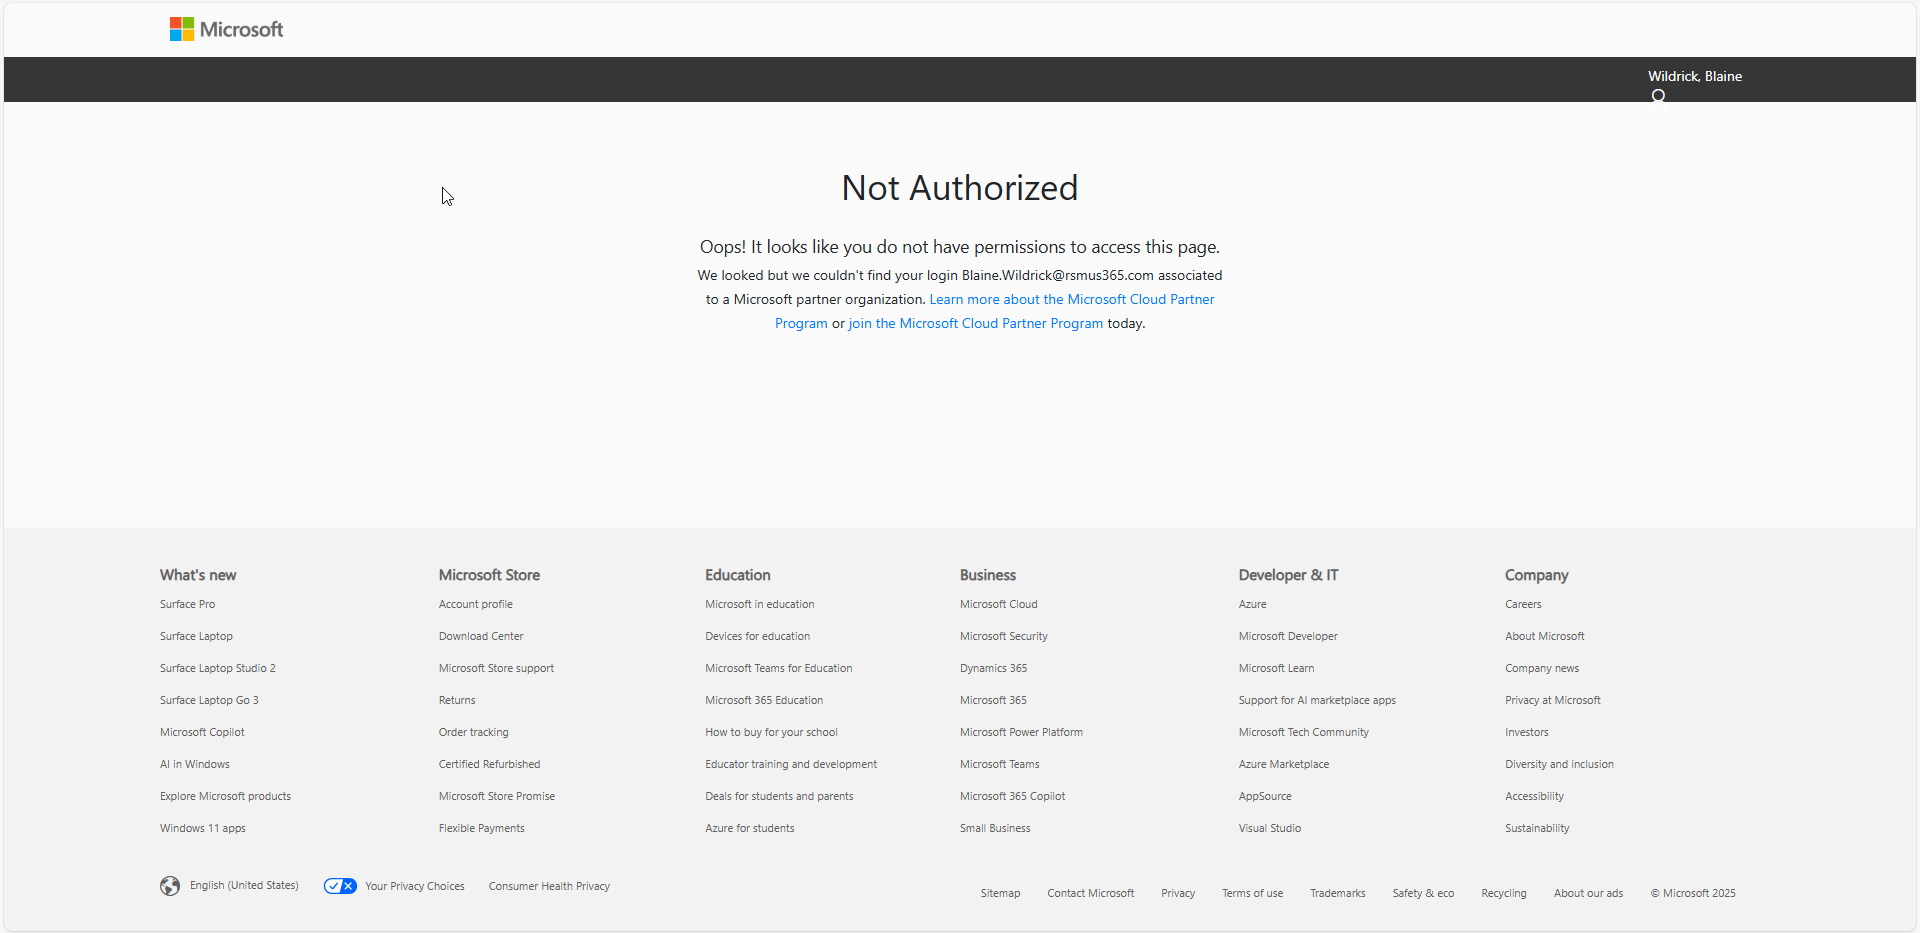Open Microsoft in education link
The width and height of the screenshot is (1920, 933).
pos(760,604)
